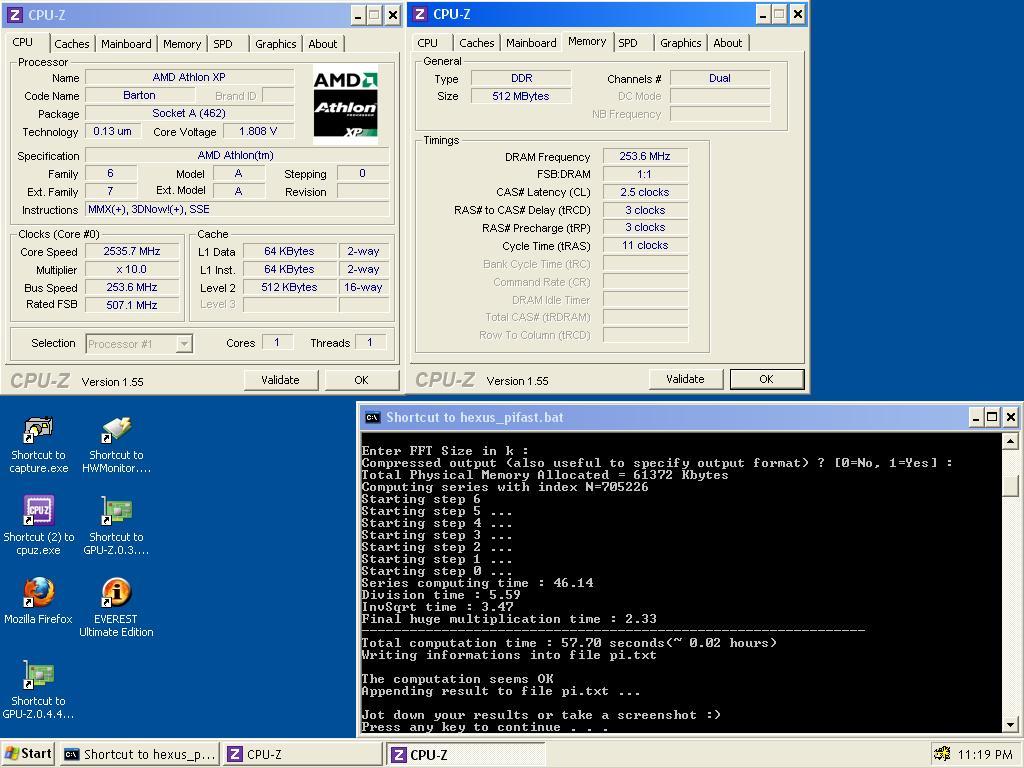
Task: Click the Level 2 associativity value 16-way
Action: 363,287
